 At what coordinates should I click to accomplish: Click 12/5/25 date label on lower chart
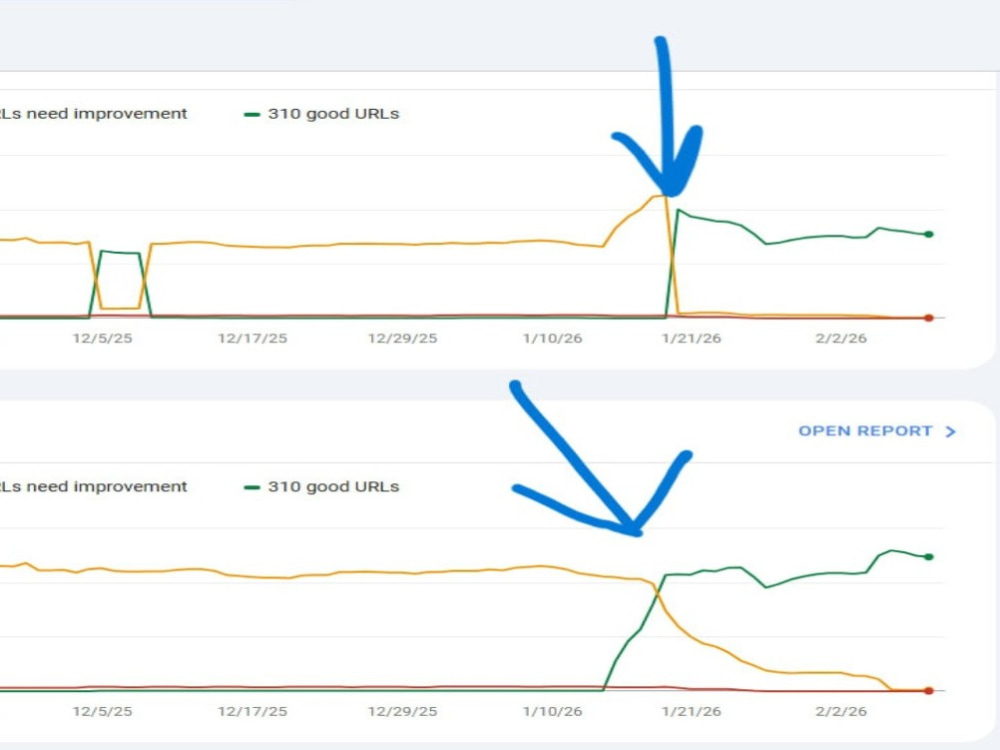103,711
